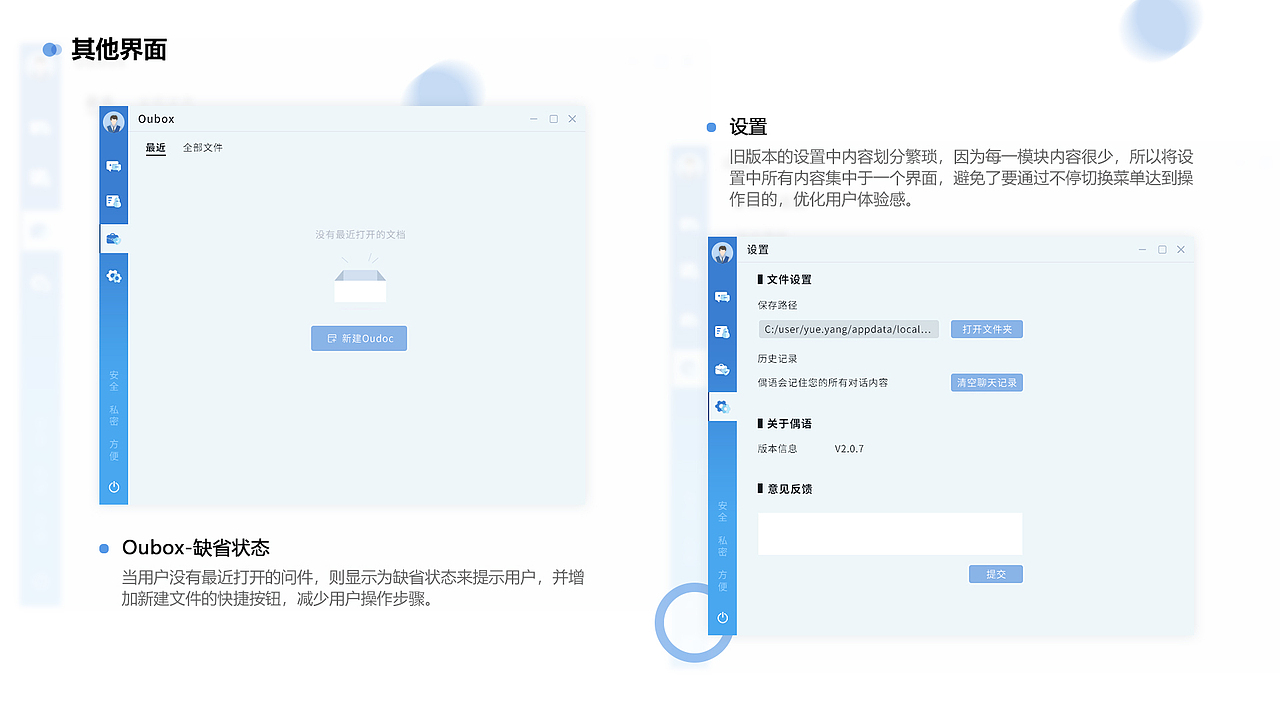This screenshot has width=1280, height=720.
Task: Click the 偶语会记住您的所有对话内容 text
Action: coord(823,382)
